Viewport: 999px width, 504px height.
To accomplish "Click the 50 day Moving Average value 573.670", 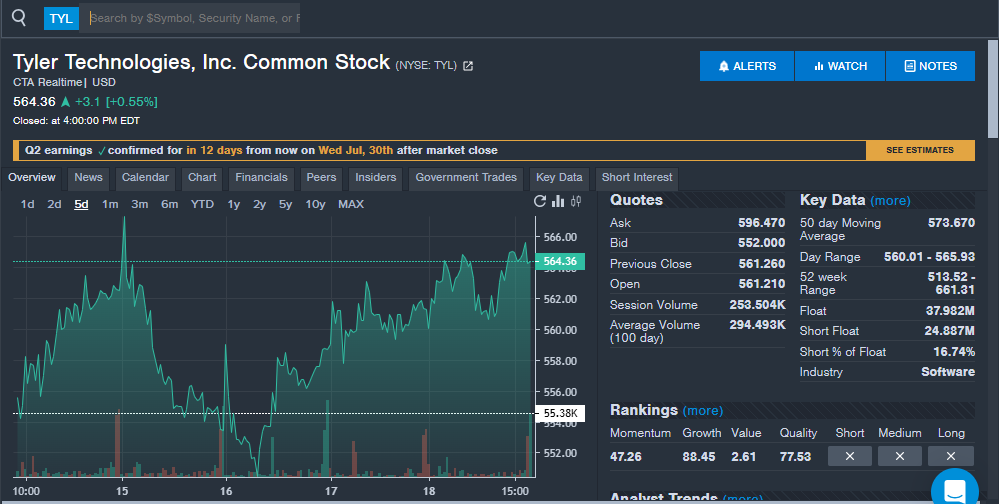I will coord(951,223).
